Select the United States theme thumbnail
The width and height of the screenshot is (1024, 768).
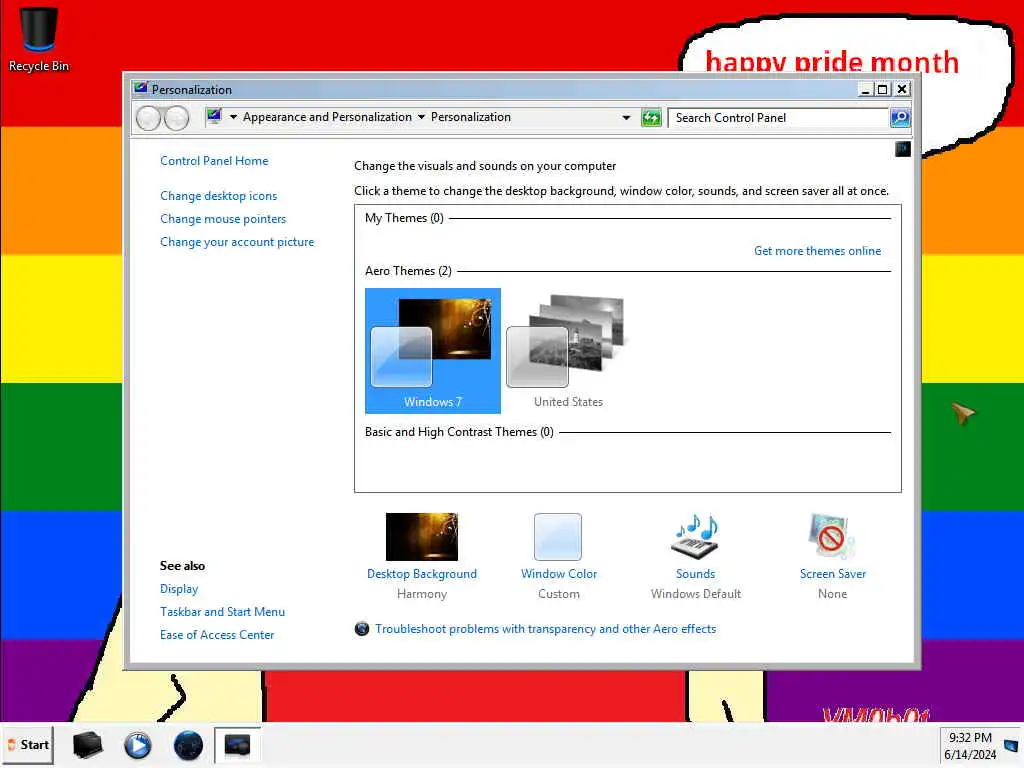[568, 351]
